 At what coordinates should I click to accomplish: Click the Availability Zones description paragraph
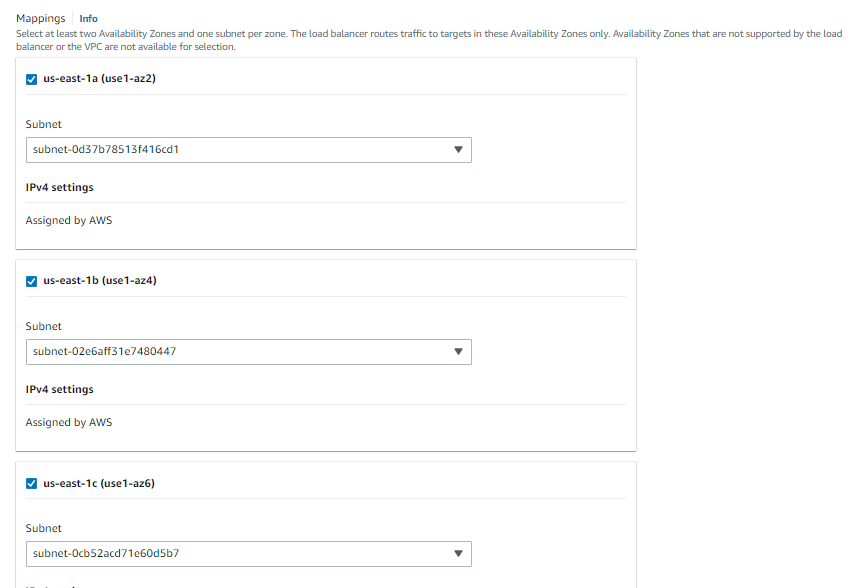pos(429,40)
